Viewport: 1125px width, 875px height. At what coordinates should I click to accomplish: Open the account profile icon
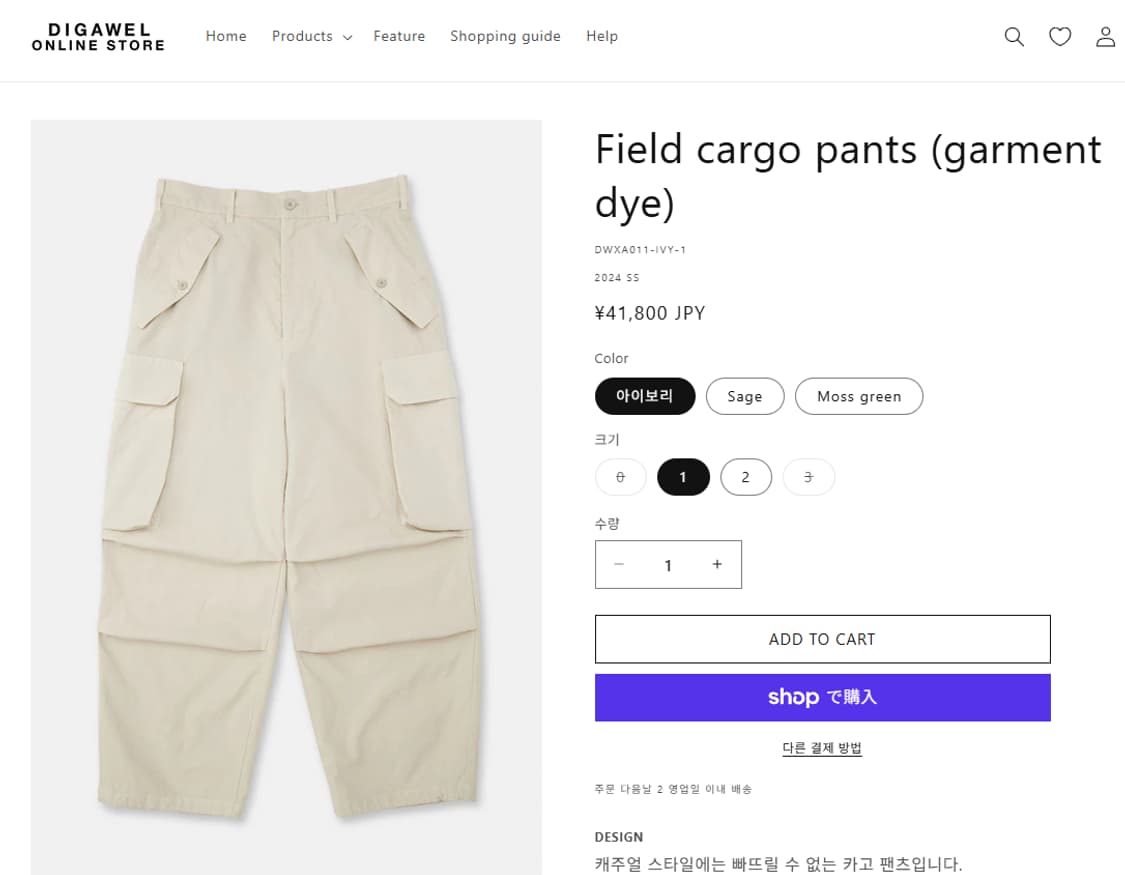1105,36
